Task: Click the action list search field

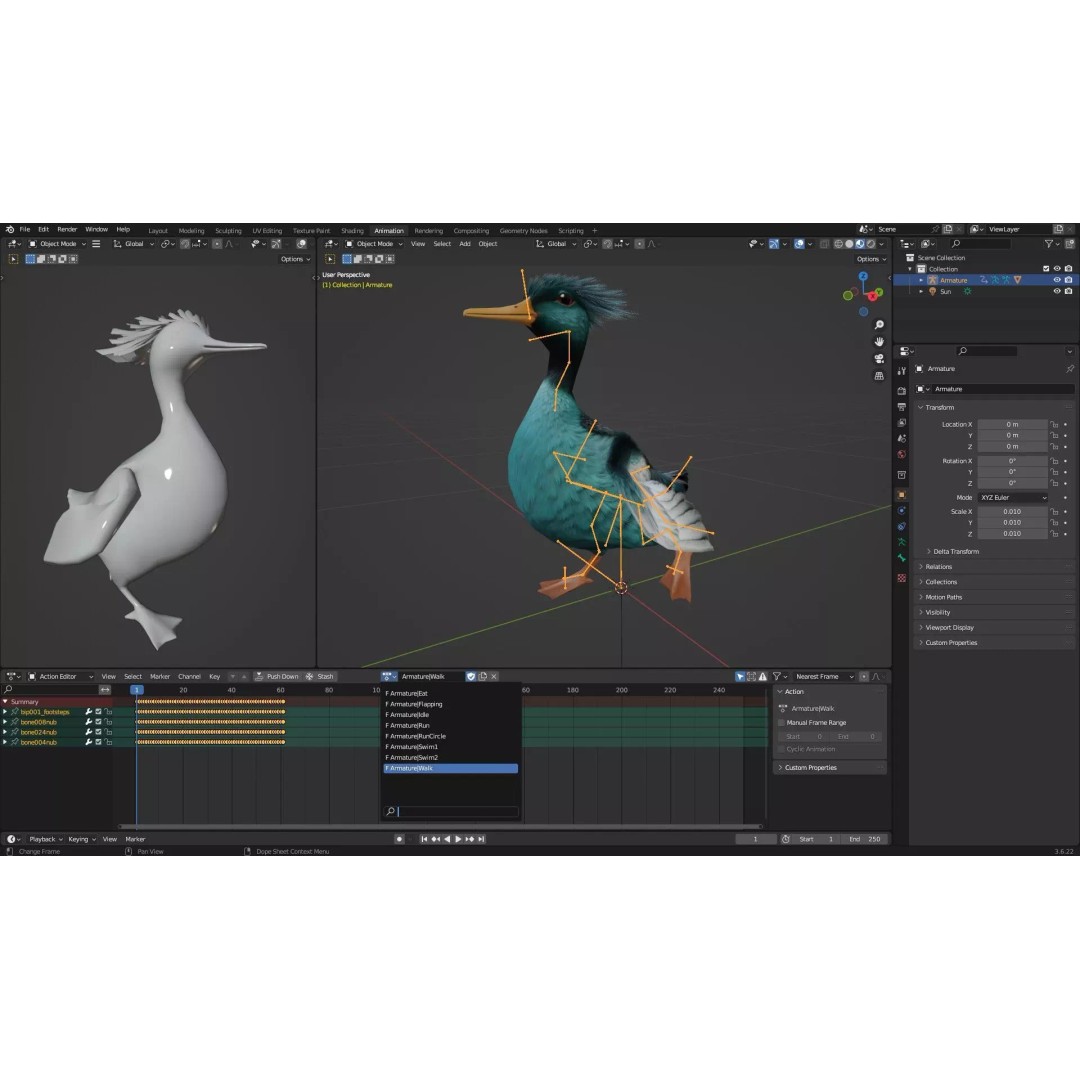Action: (450, 811)
